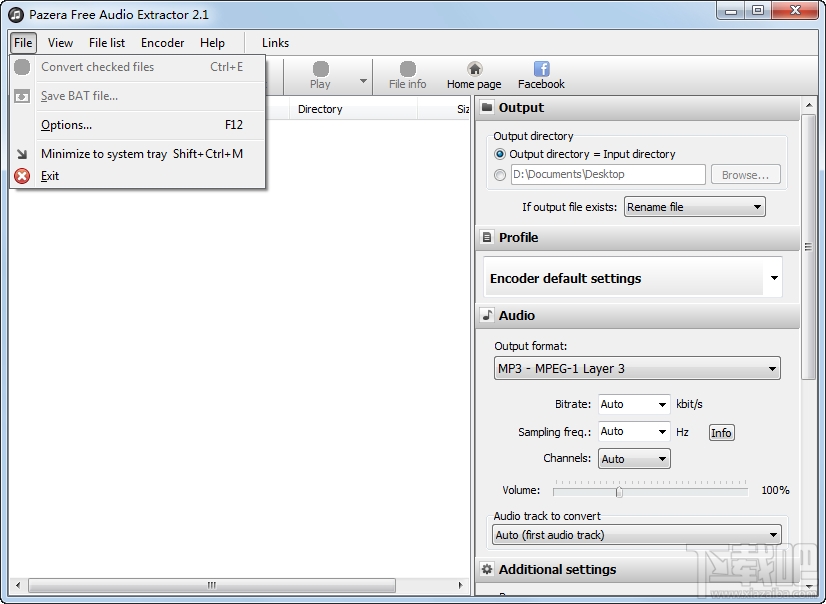Click the Exit icon in the File menu
The height and width of the screenshot is (604, 826).
[22, 176]
